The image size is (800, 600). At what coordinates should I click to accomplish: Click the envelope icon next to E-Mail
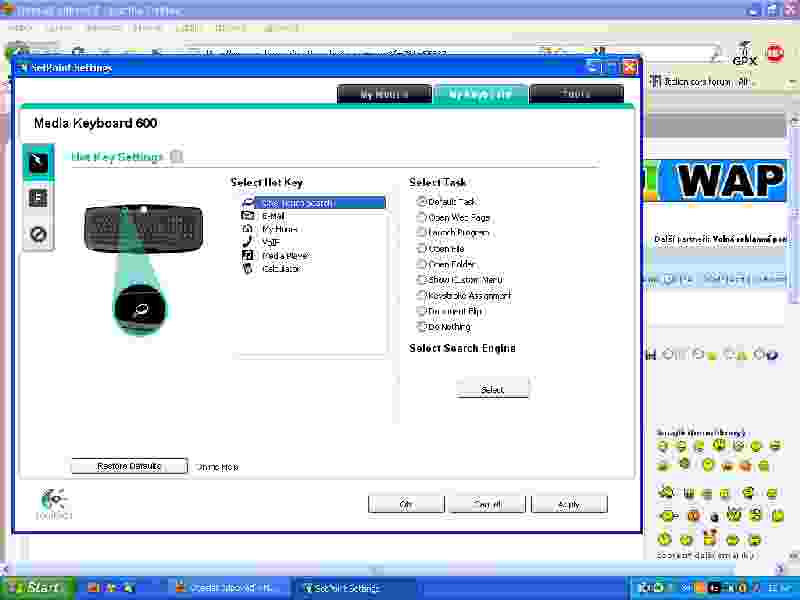pyautogui.click(x=247, y=216)
